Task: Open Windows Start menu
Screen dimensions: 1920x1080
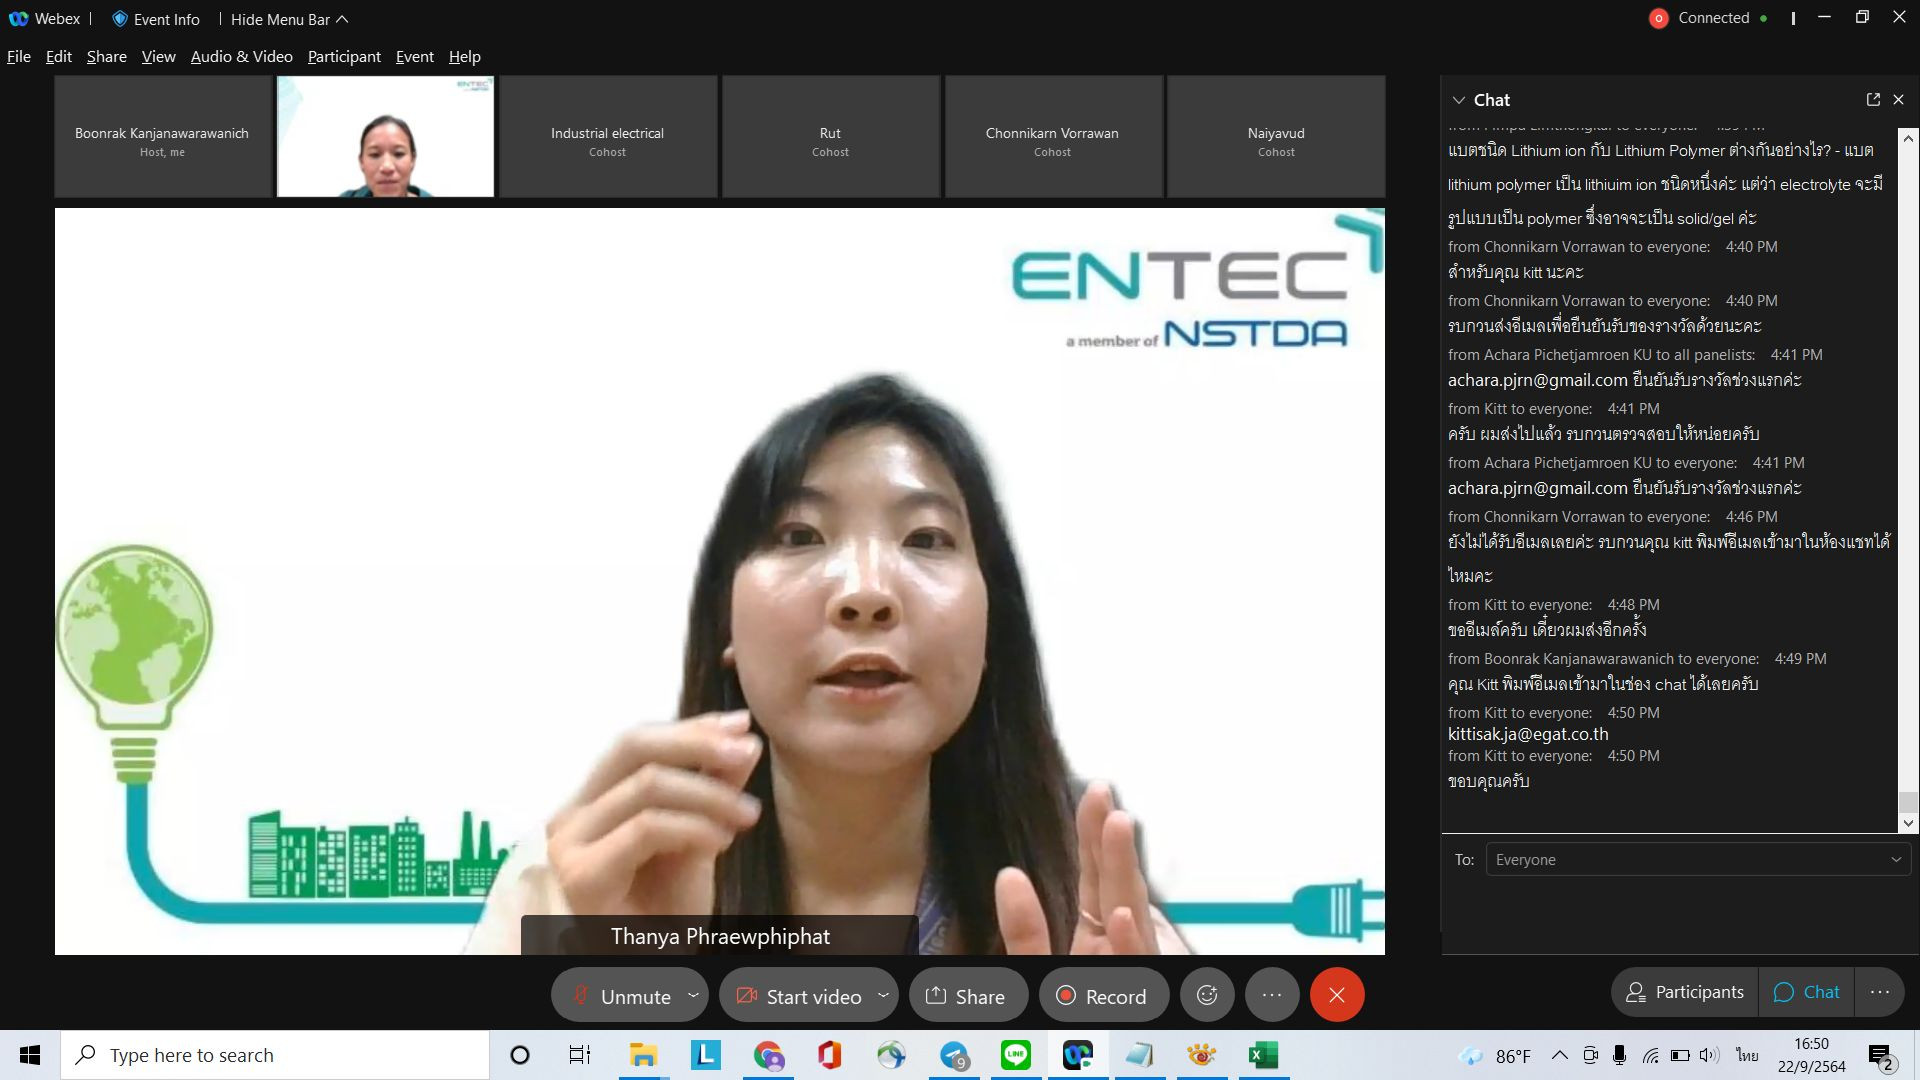Action: click(x=30, y=1055)
